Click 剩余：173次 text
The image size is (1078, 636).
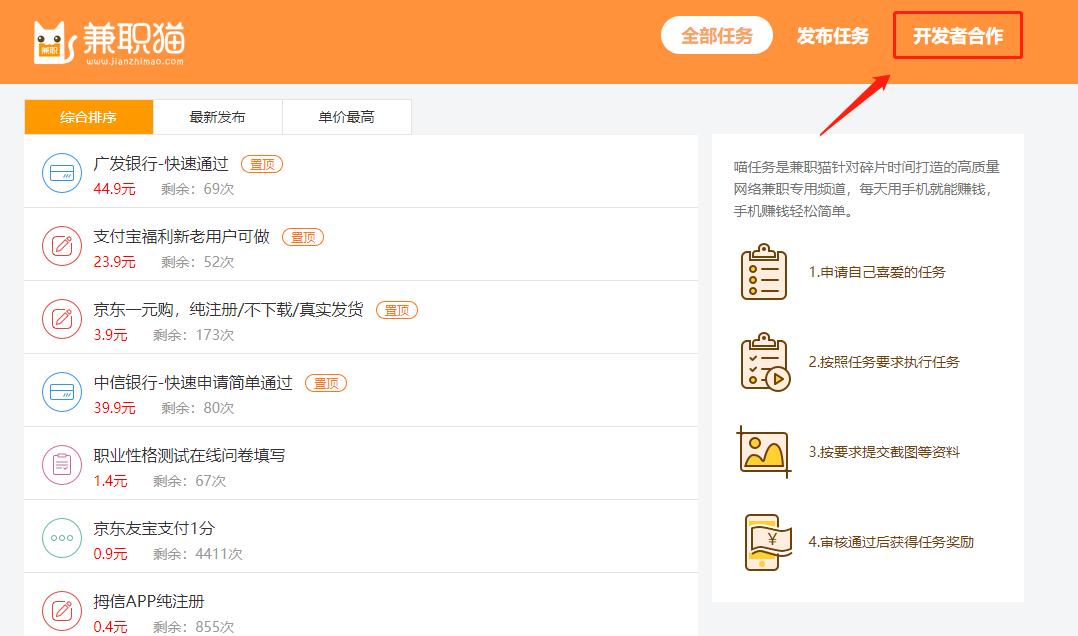tap(193, 335)
